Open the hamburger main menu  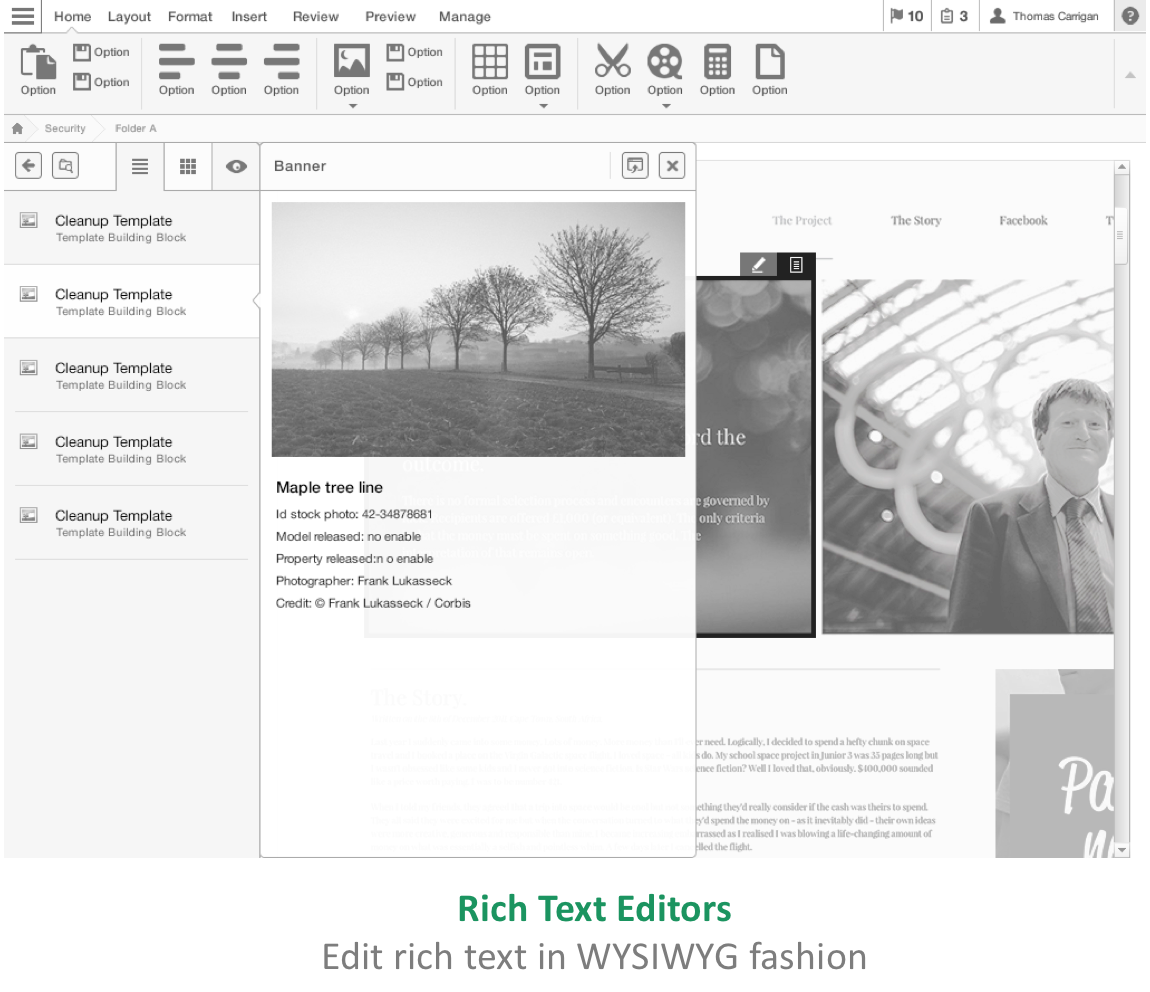23,15
